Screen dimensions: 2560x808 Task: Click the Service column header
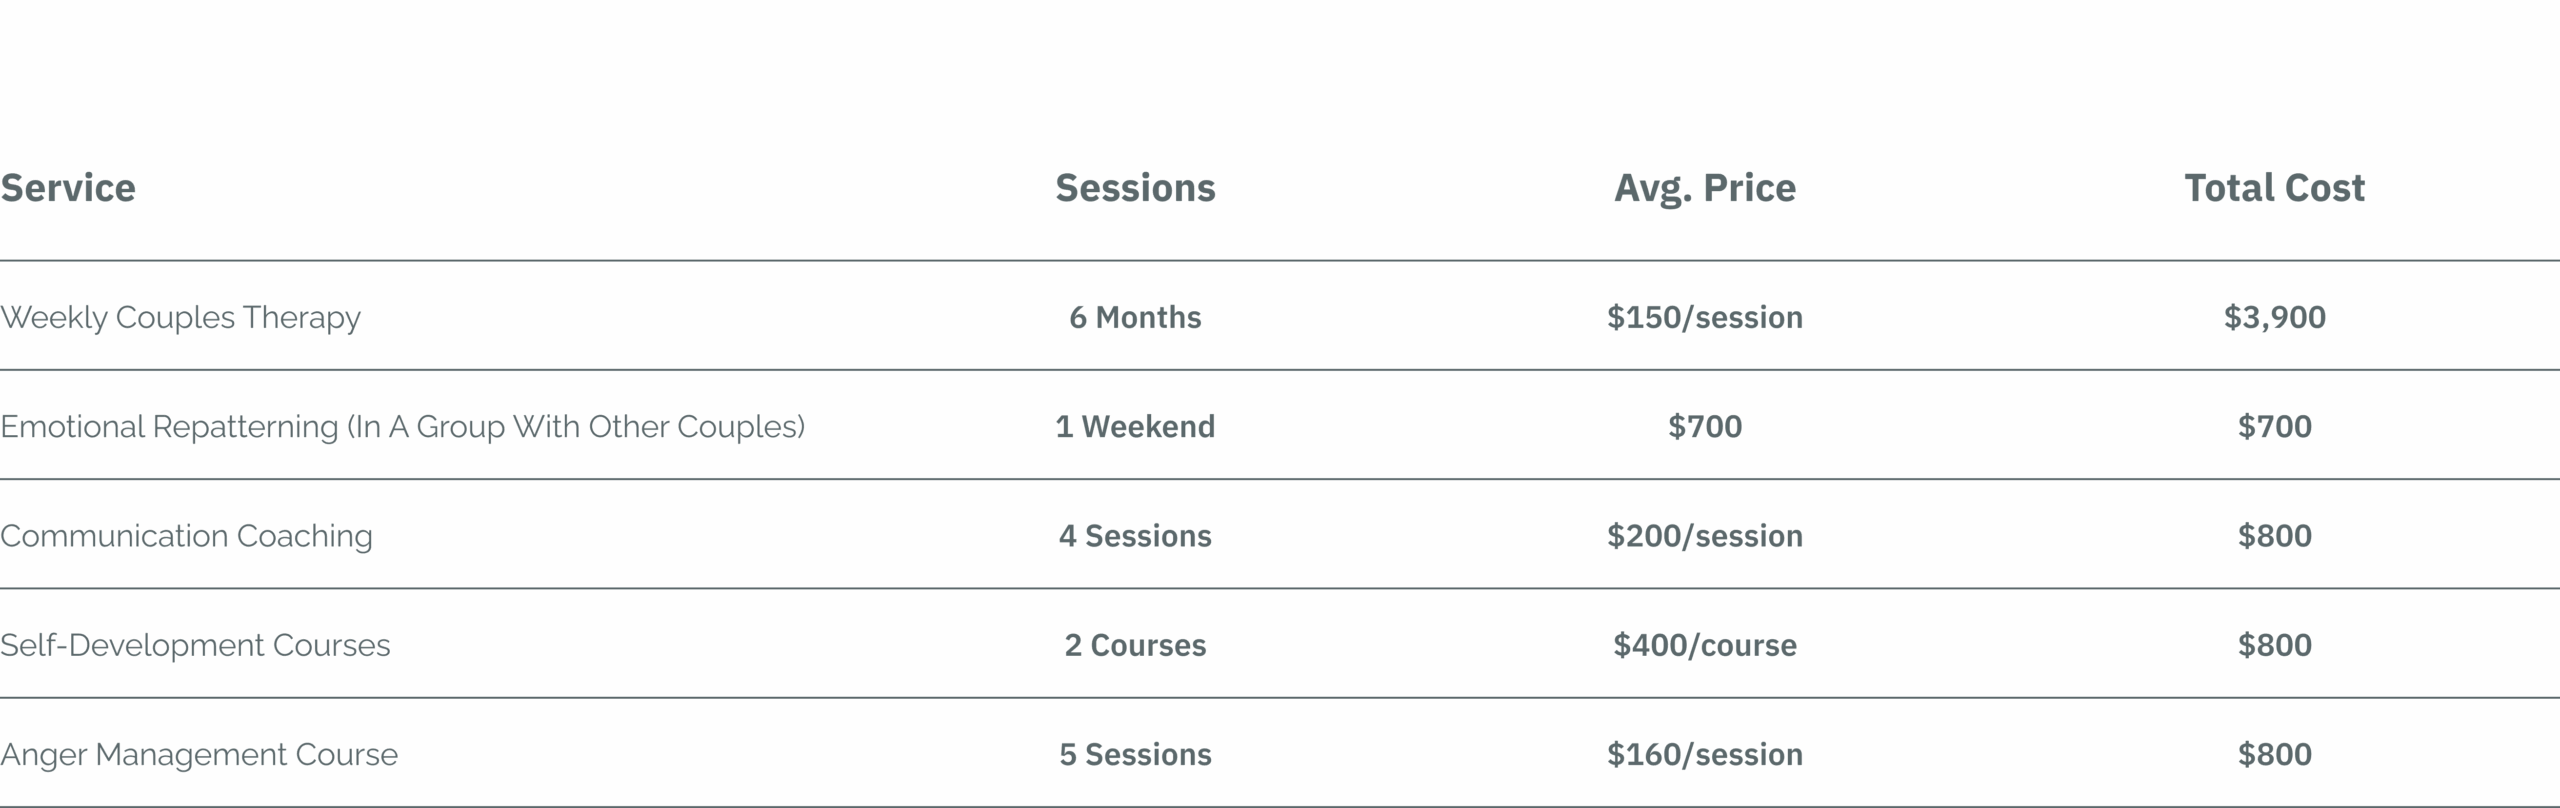(x=68, y=188)
